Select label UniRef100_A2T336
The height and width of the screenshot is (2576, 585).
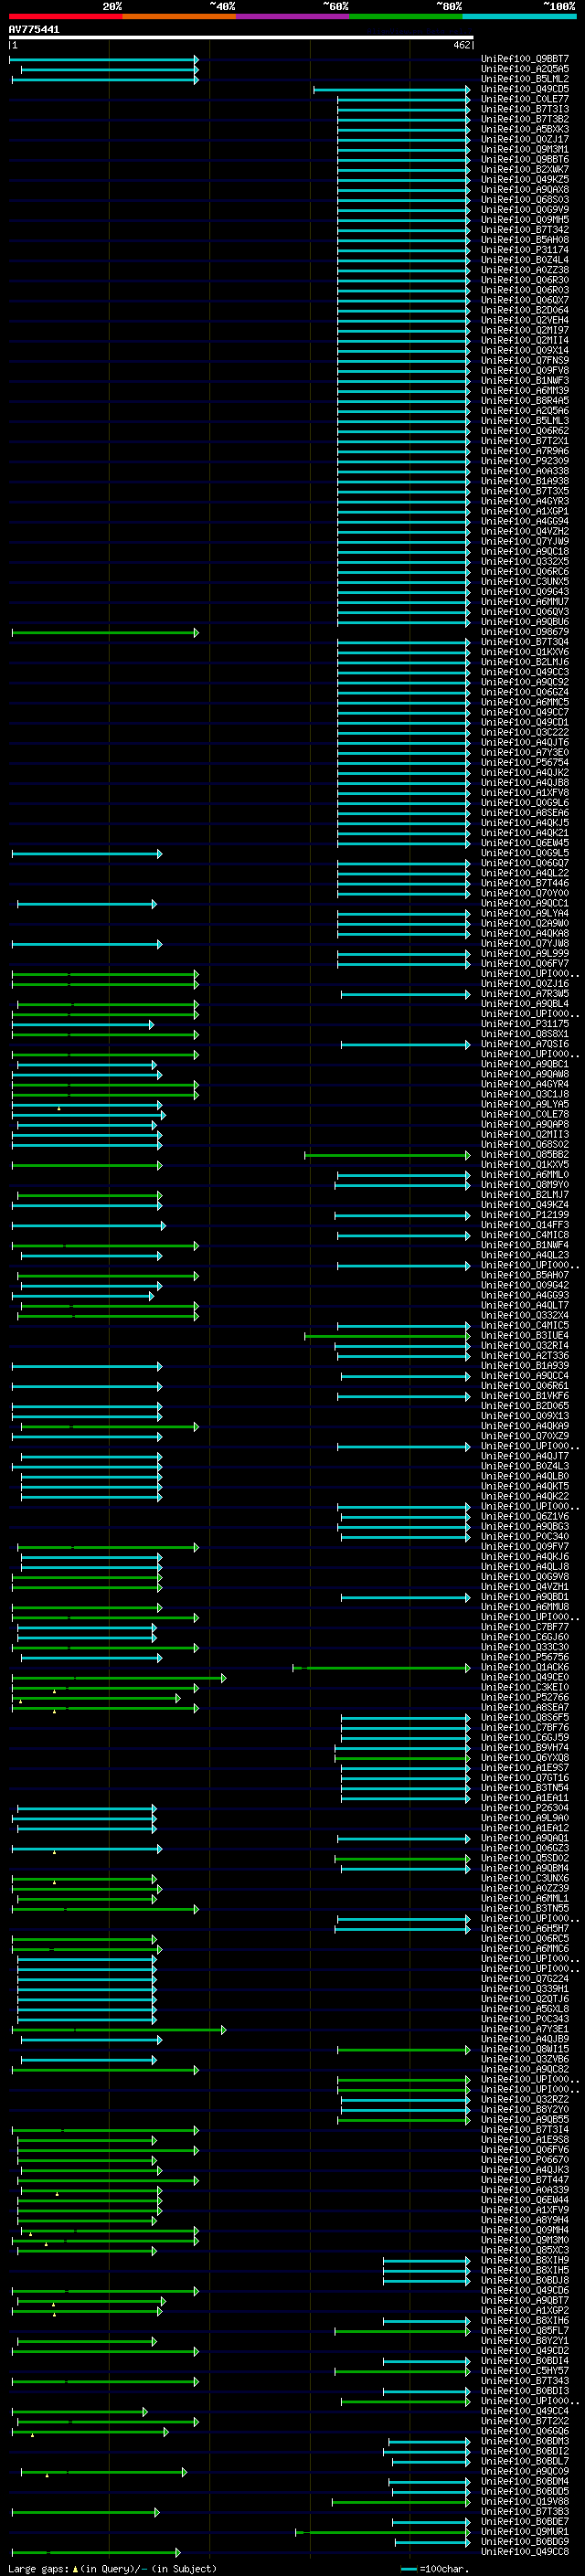point(524,1356)
